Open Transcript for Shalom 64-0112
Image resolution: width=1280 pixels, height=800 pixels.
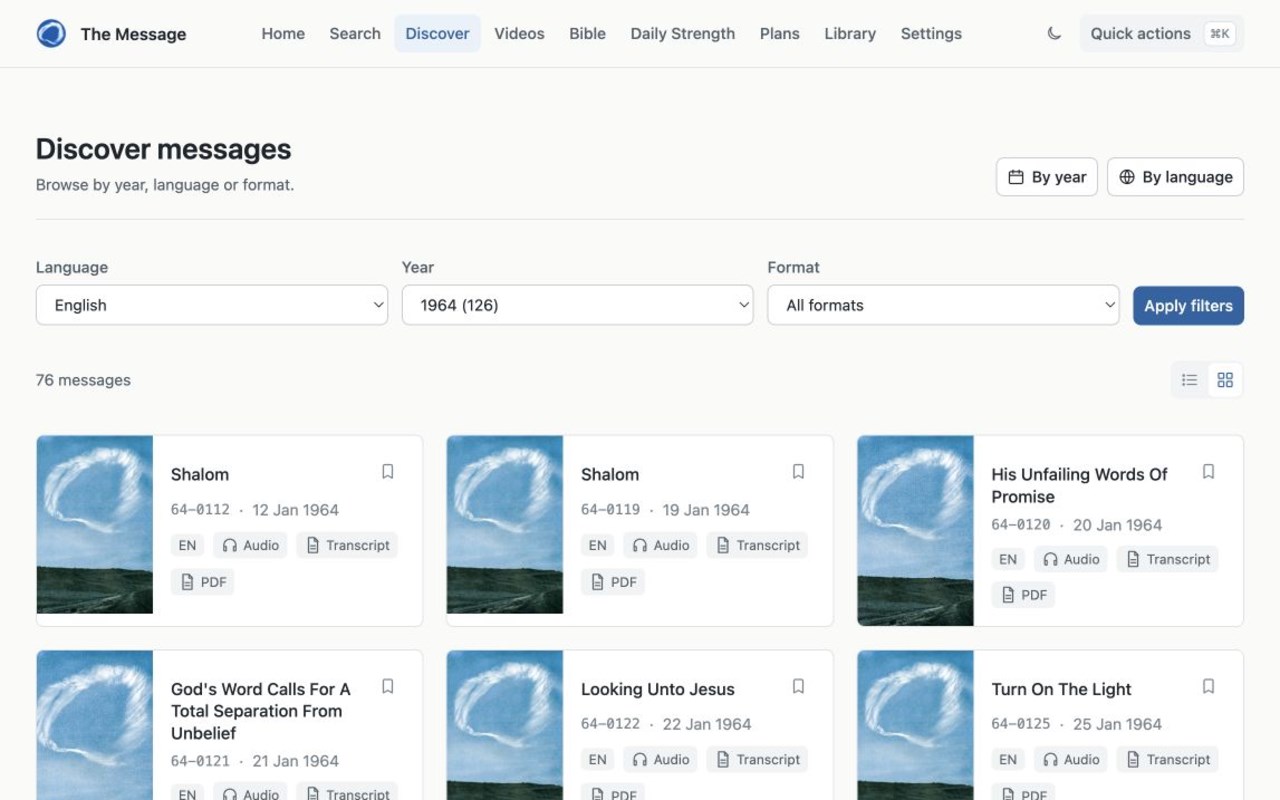(347, 545)
